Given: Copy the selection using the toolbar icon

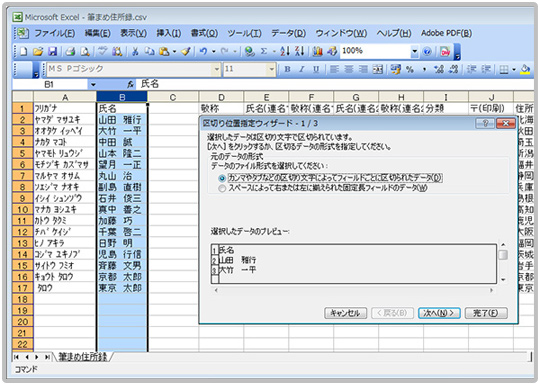Looking at the screenshot, I should coord(149,52).
